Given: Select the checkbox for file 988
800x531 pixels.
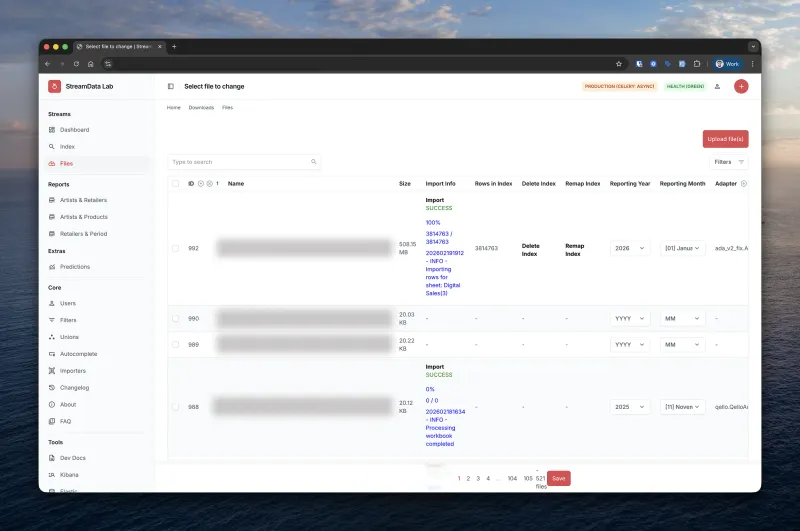Looking at the screenshot, I should coord(176,407).
